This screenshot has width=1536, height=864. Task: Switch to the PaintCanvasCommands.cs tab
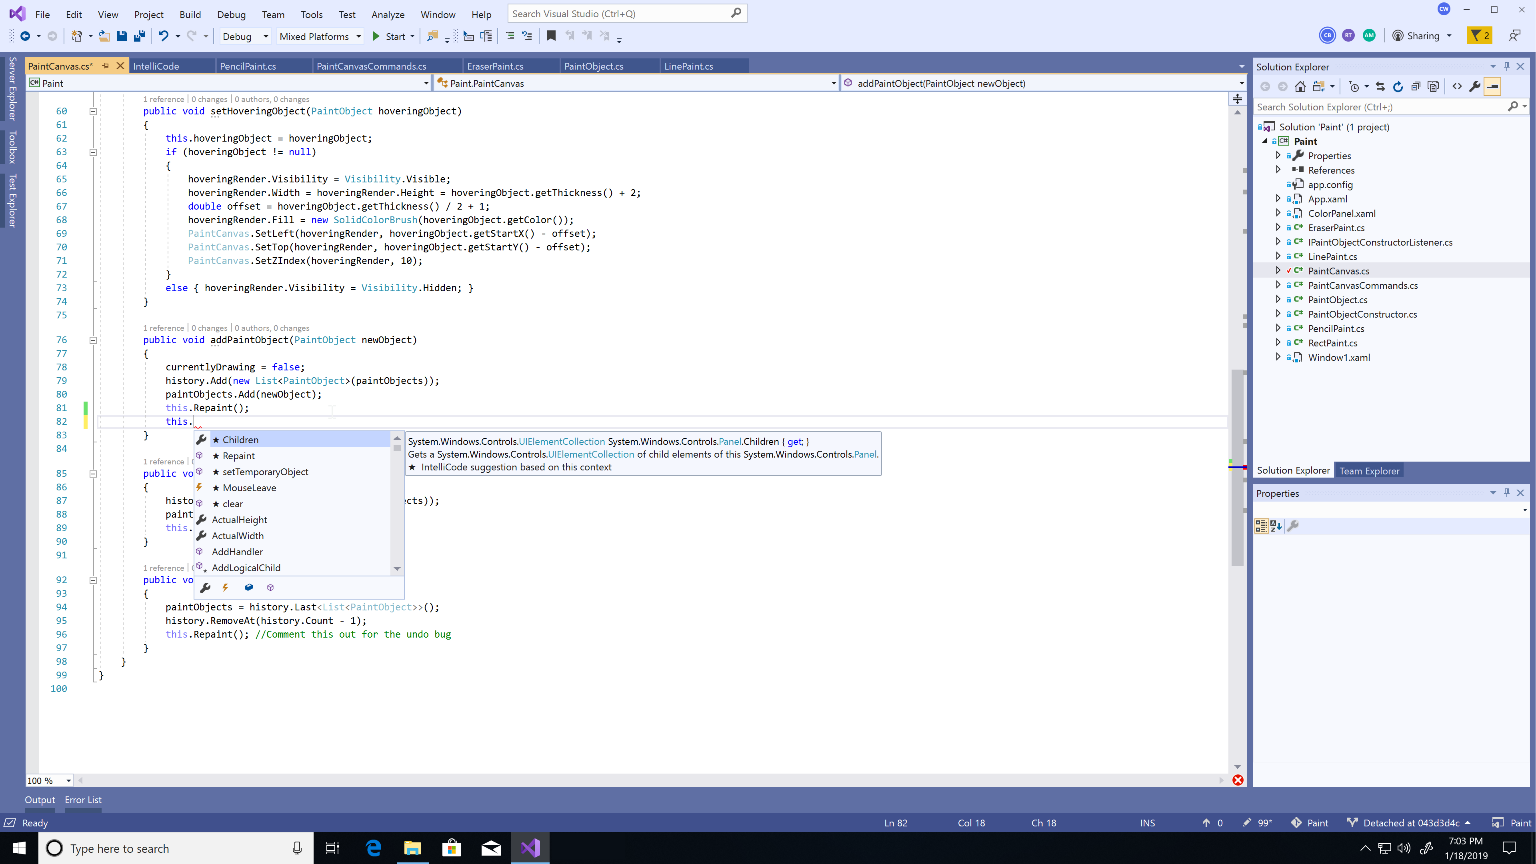[x=371, y=66]
